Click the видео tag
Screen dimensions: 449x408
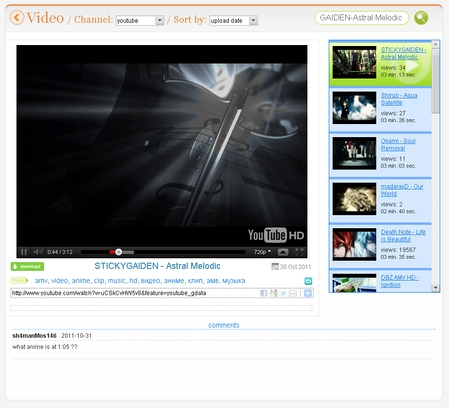(x=151, y=281)
